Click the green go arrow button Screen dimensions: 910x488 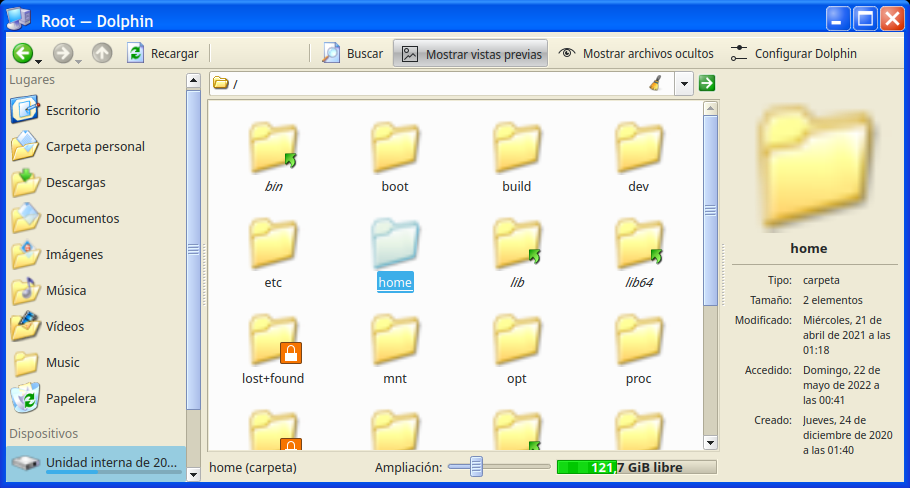706,83
